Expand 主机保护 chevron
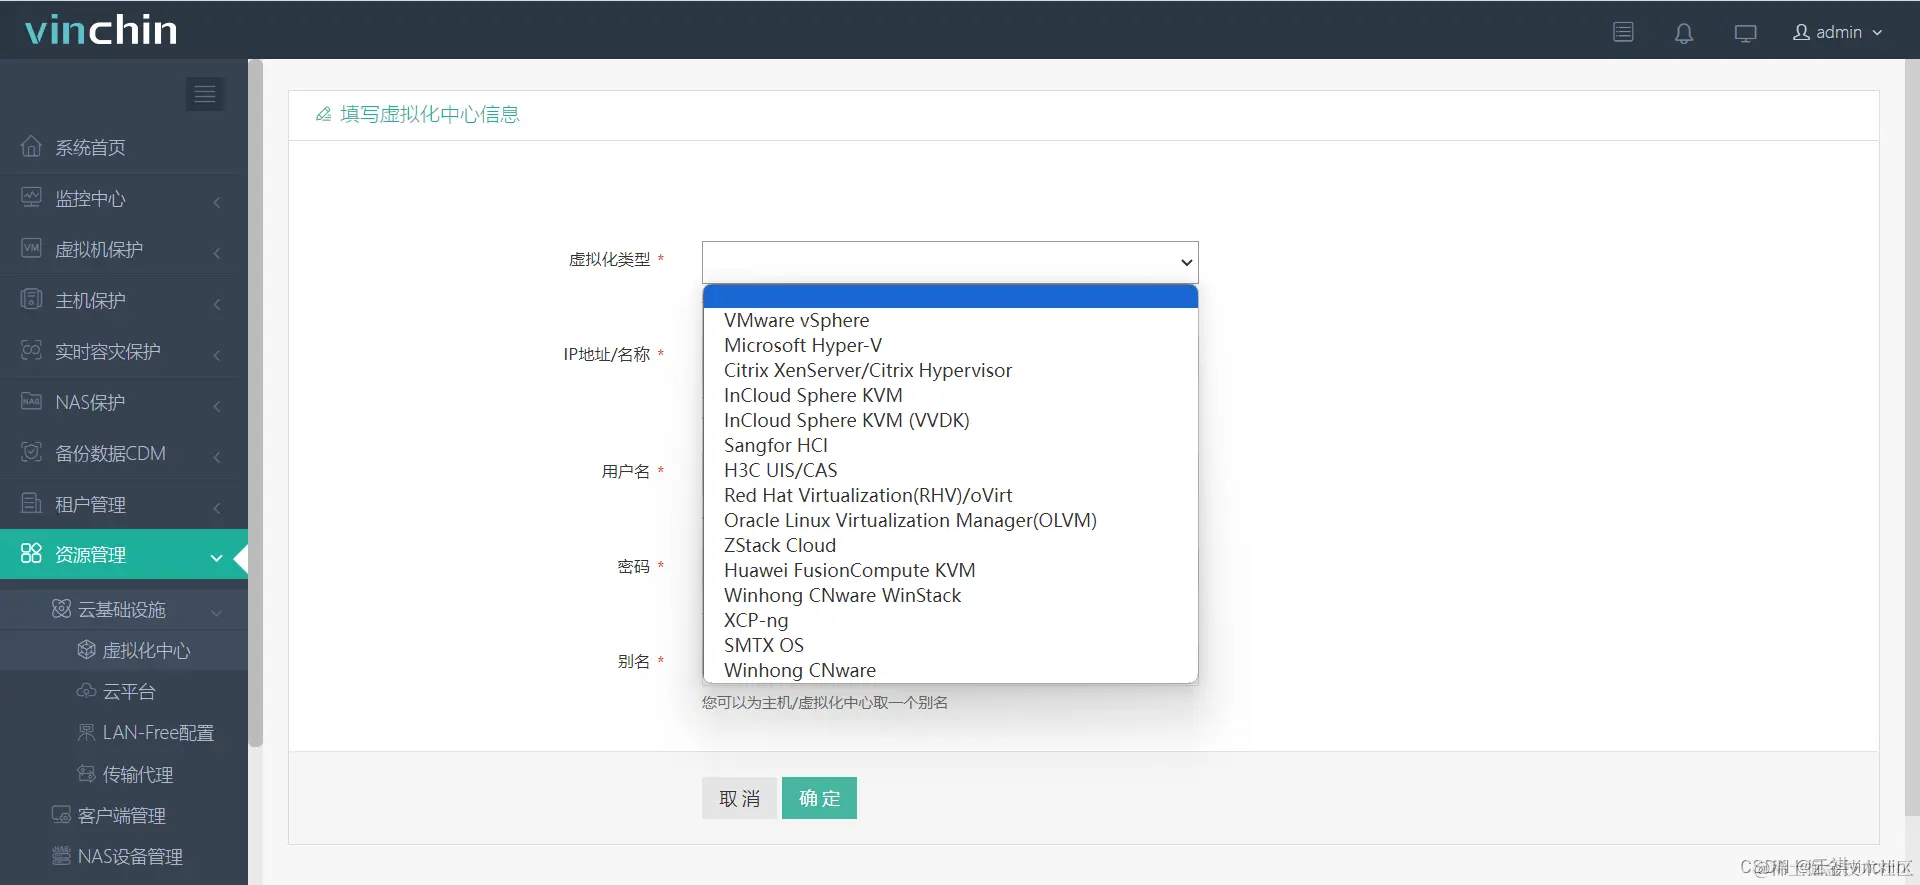The height and width of the screenshot is (885, 1920). tap(217, 303)
